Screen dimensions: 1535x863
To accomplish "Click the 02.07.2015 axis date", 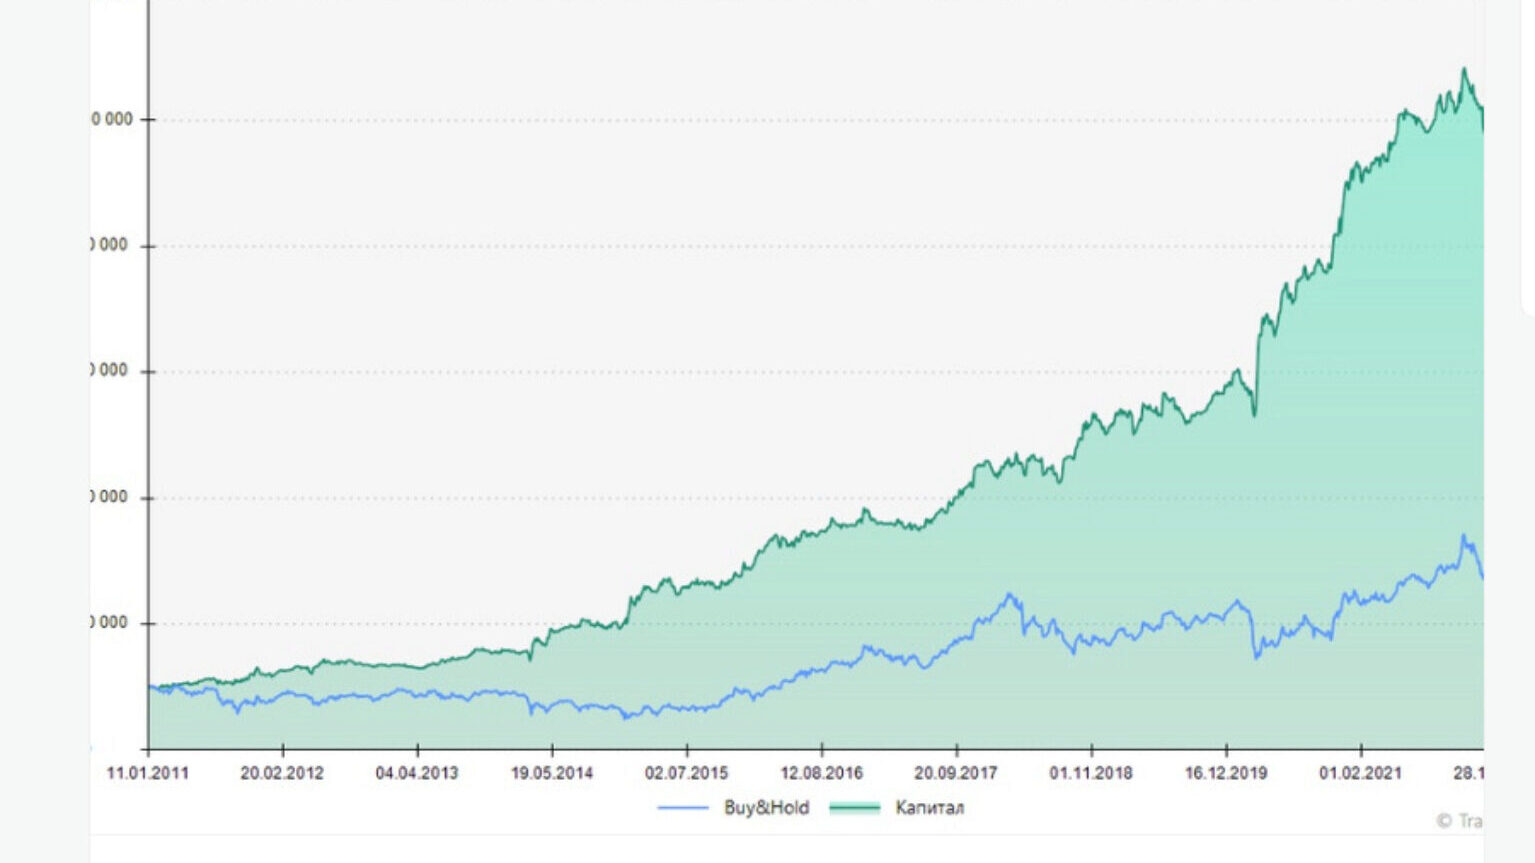I will (686, 773).
